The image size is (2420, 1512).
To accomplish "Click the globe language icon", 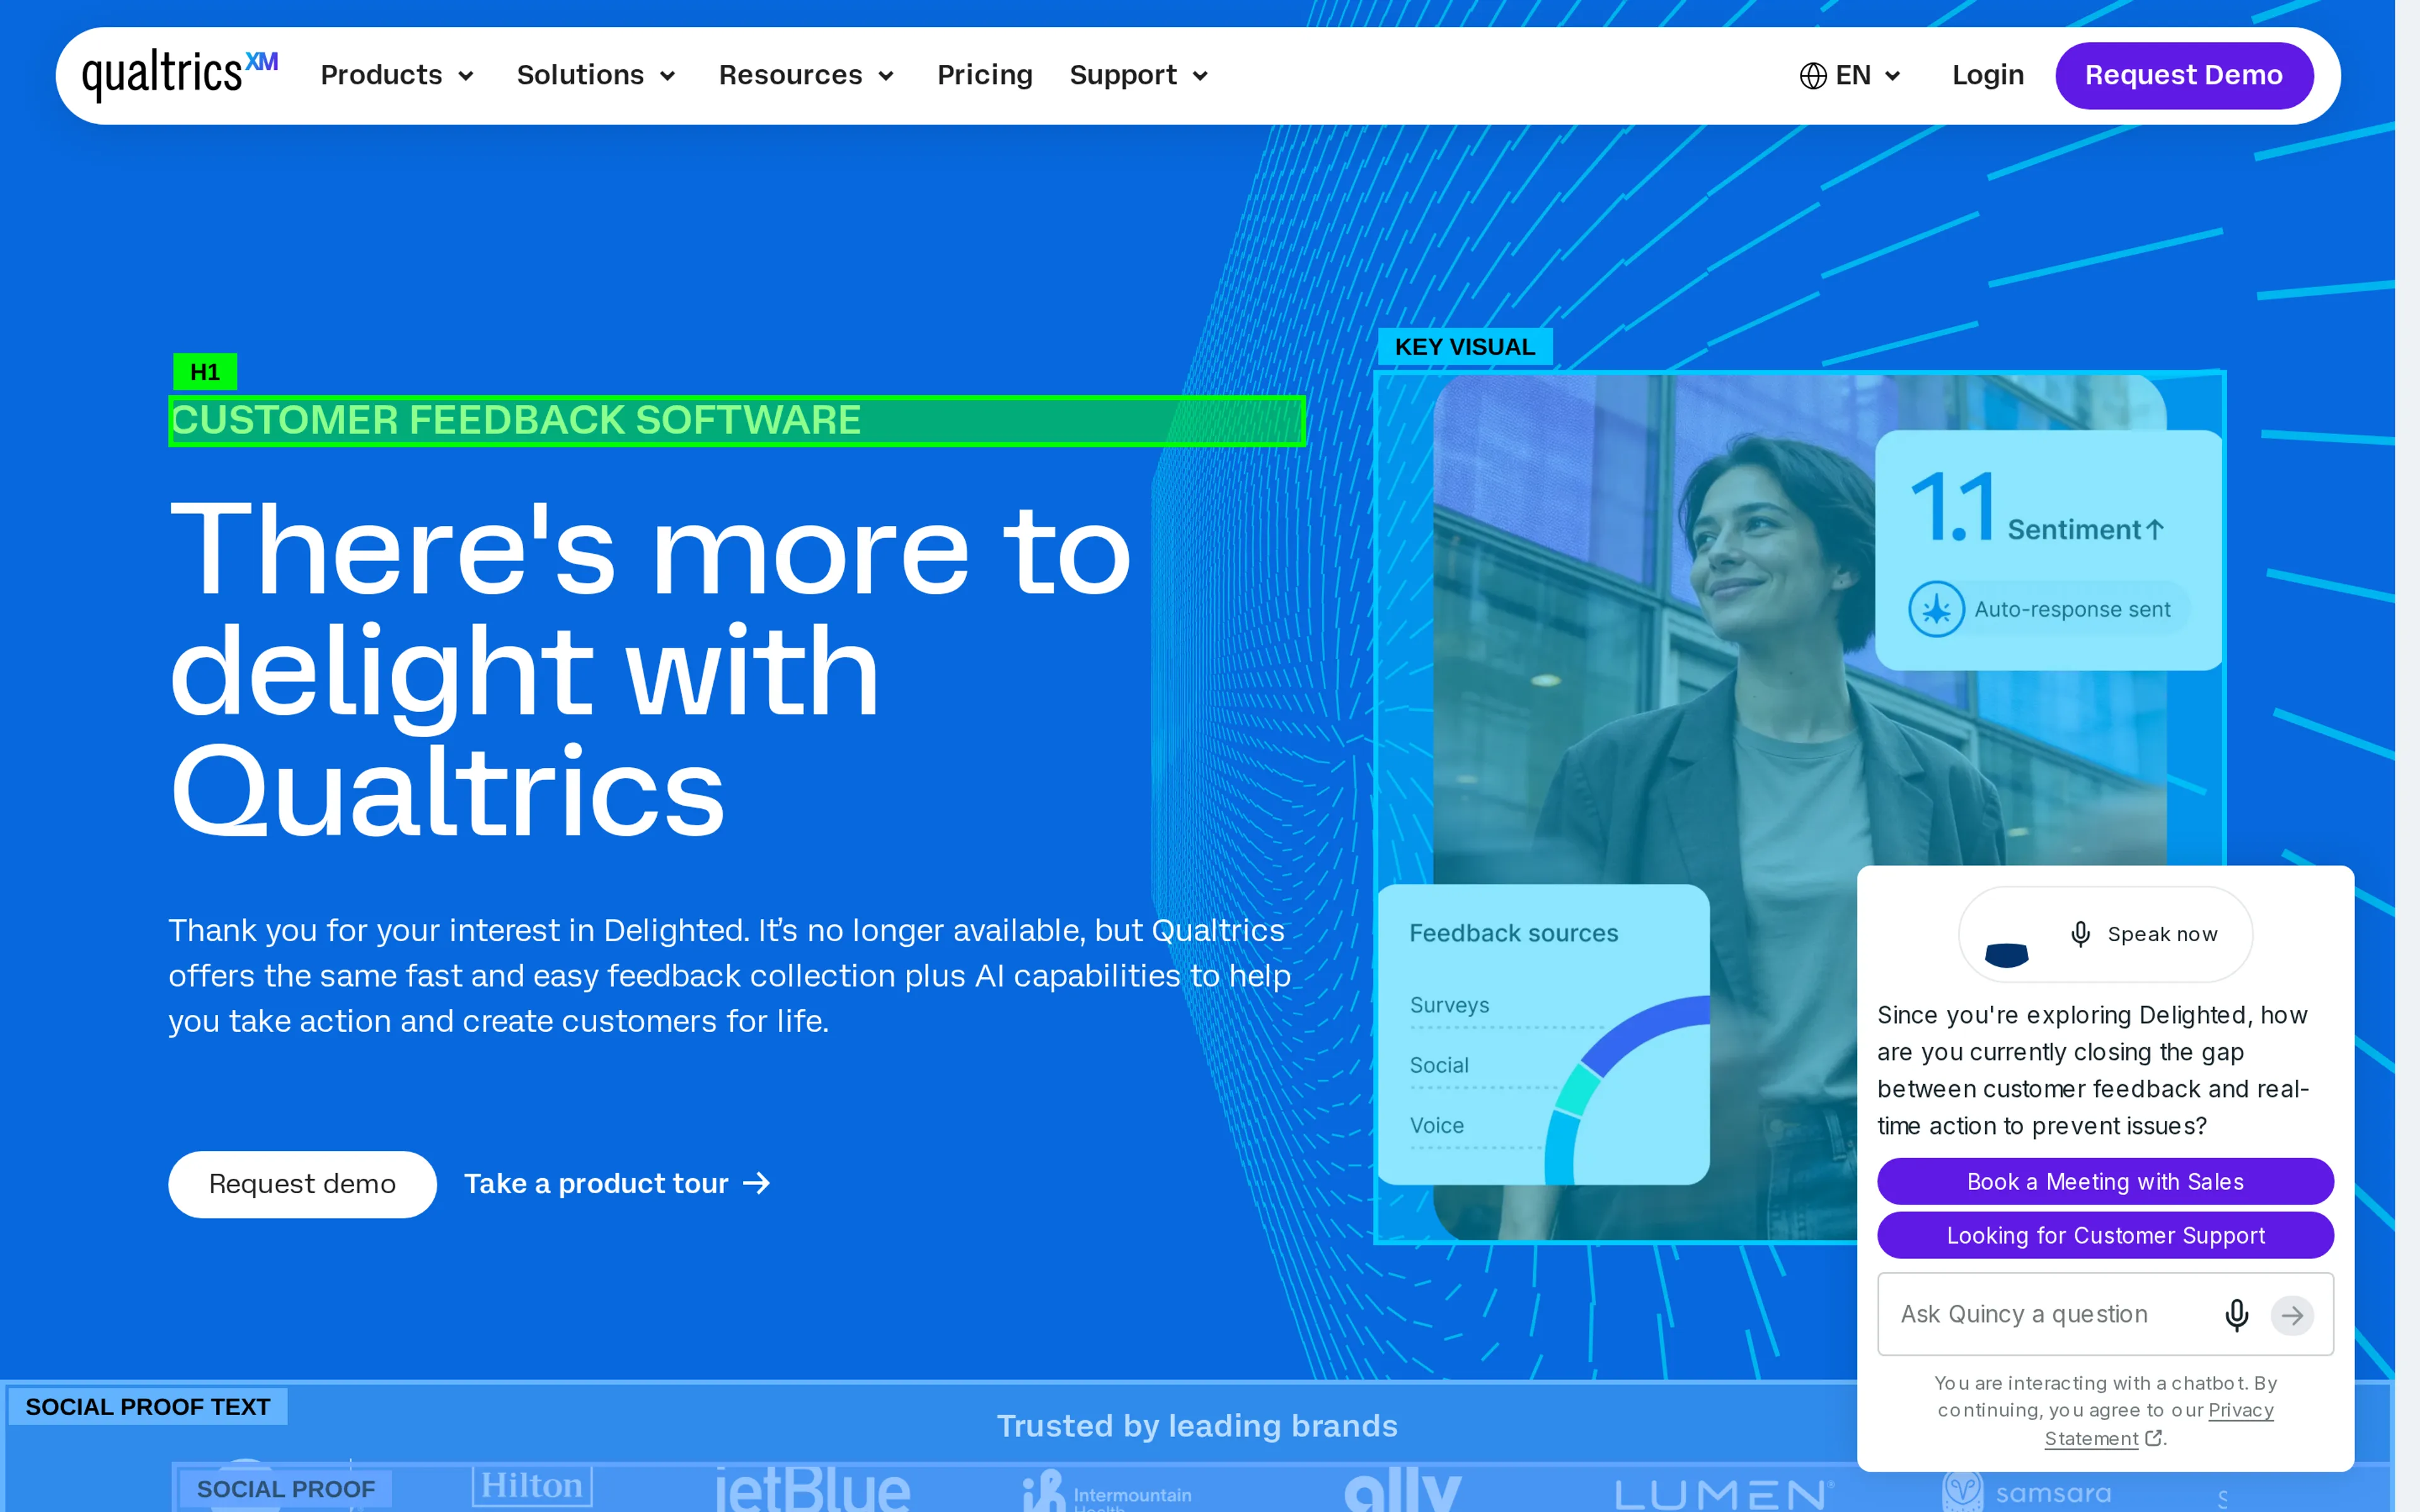I will click(x=1813, y=76).
